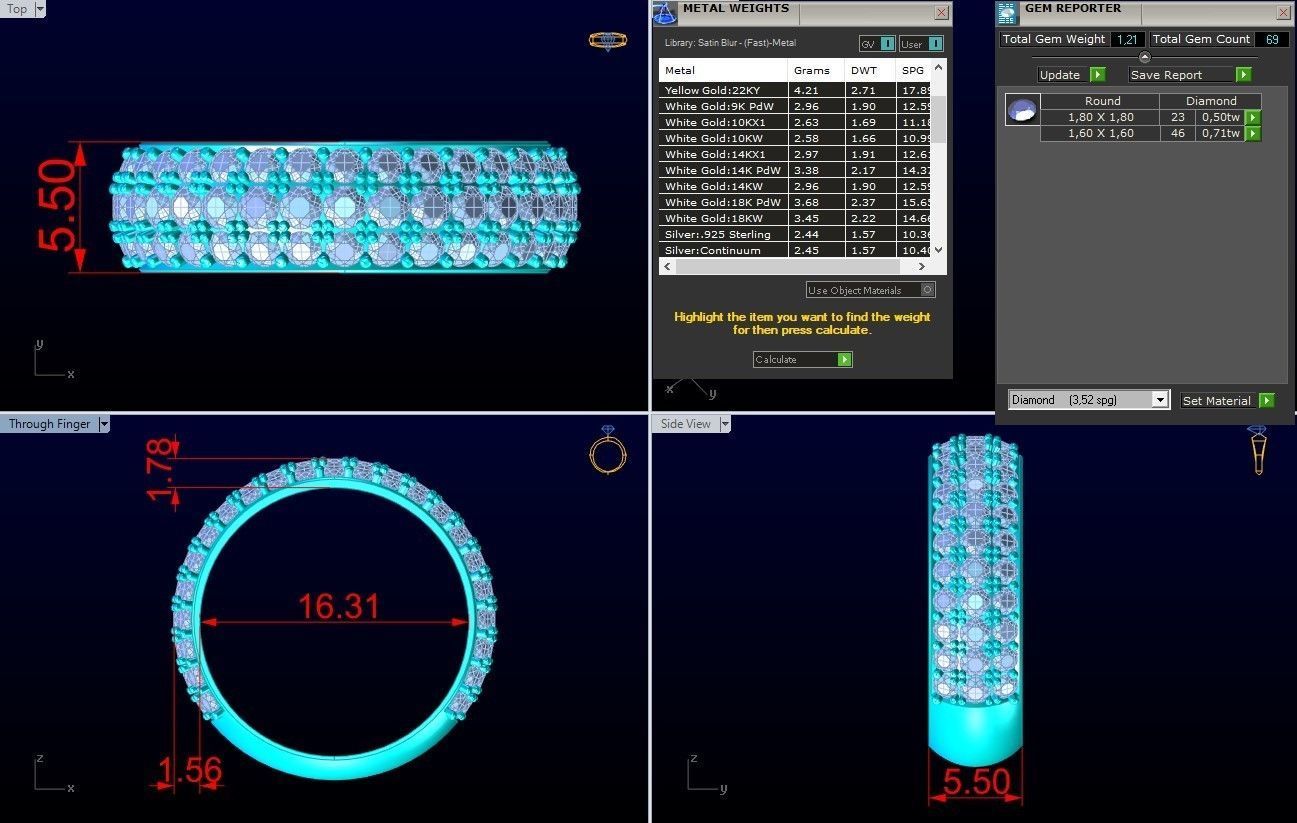Click the 5.50 dimension in Side View
The height and width of the screenshot is (823, 1297).
point(976,782)
